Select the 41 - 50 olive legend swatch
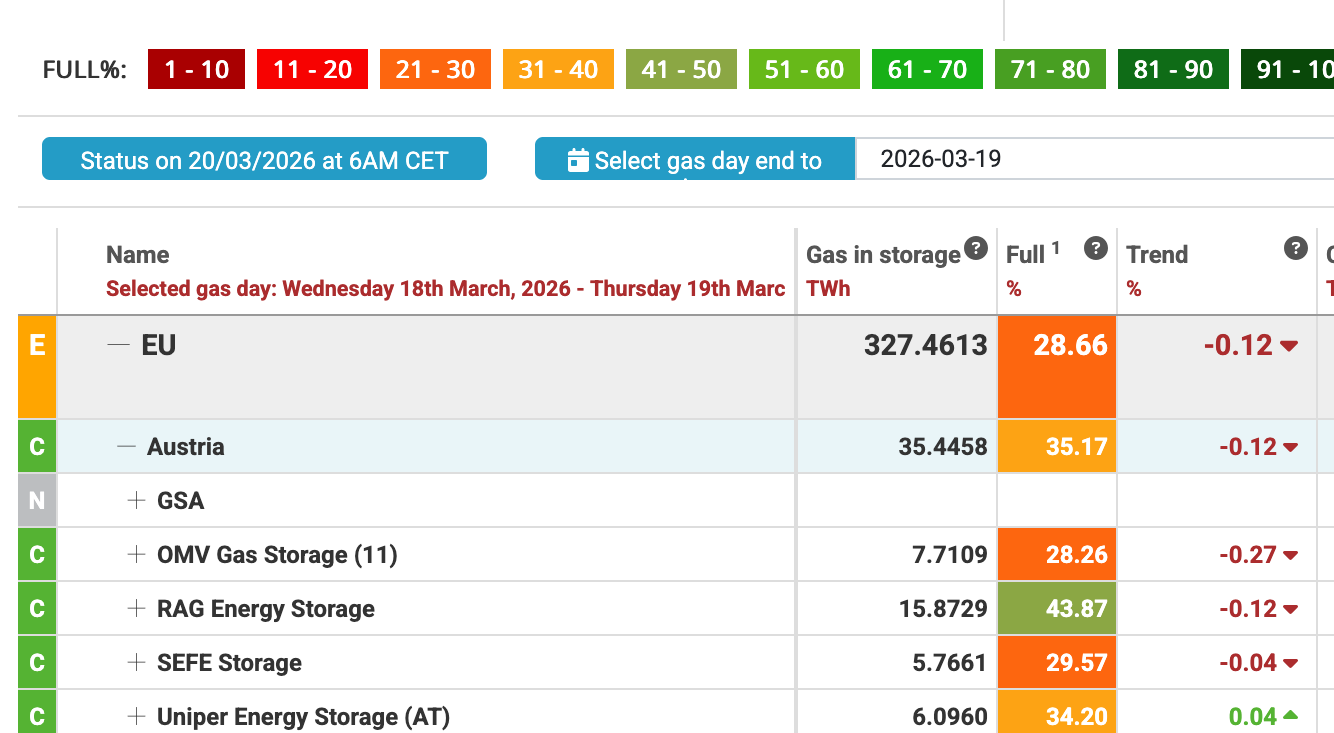 click(x=681, y=70)
